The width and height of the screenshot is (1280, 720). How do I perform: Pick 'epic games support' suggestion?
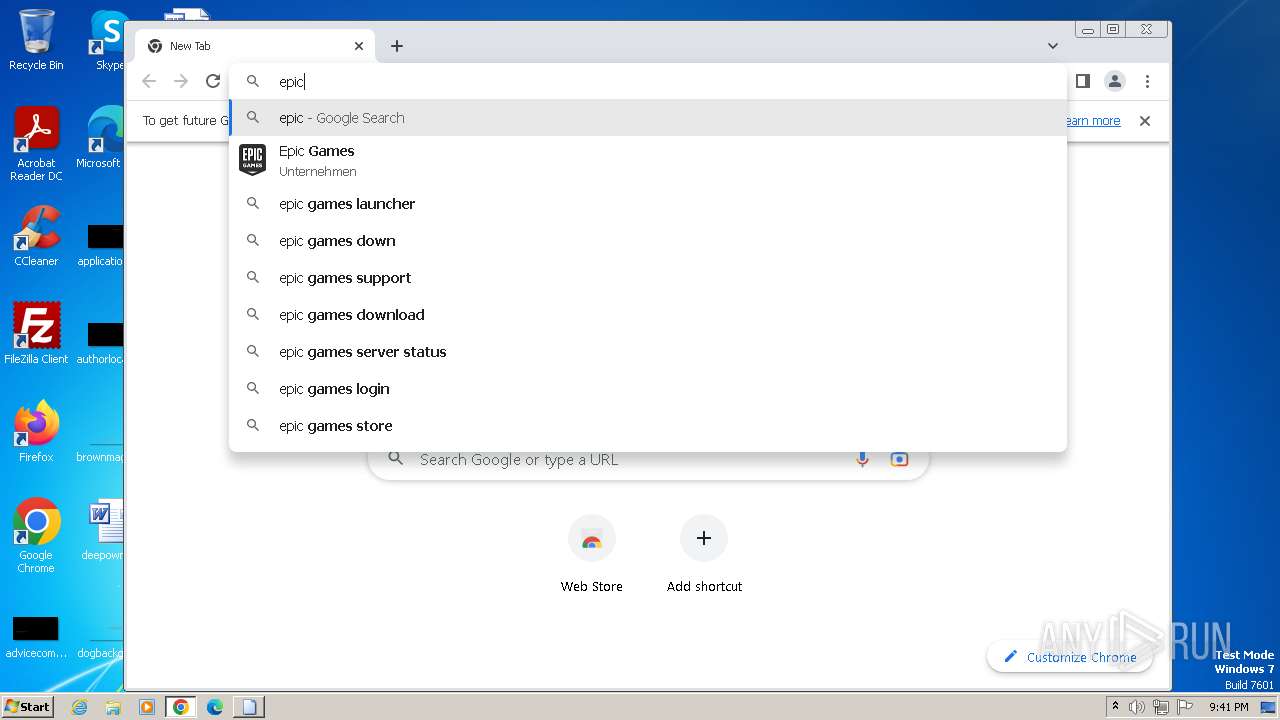pyautogui.click(x=648, y=278)
